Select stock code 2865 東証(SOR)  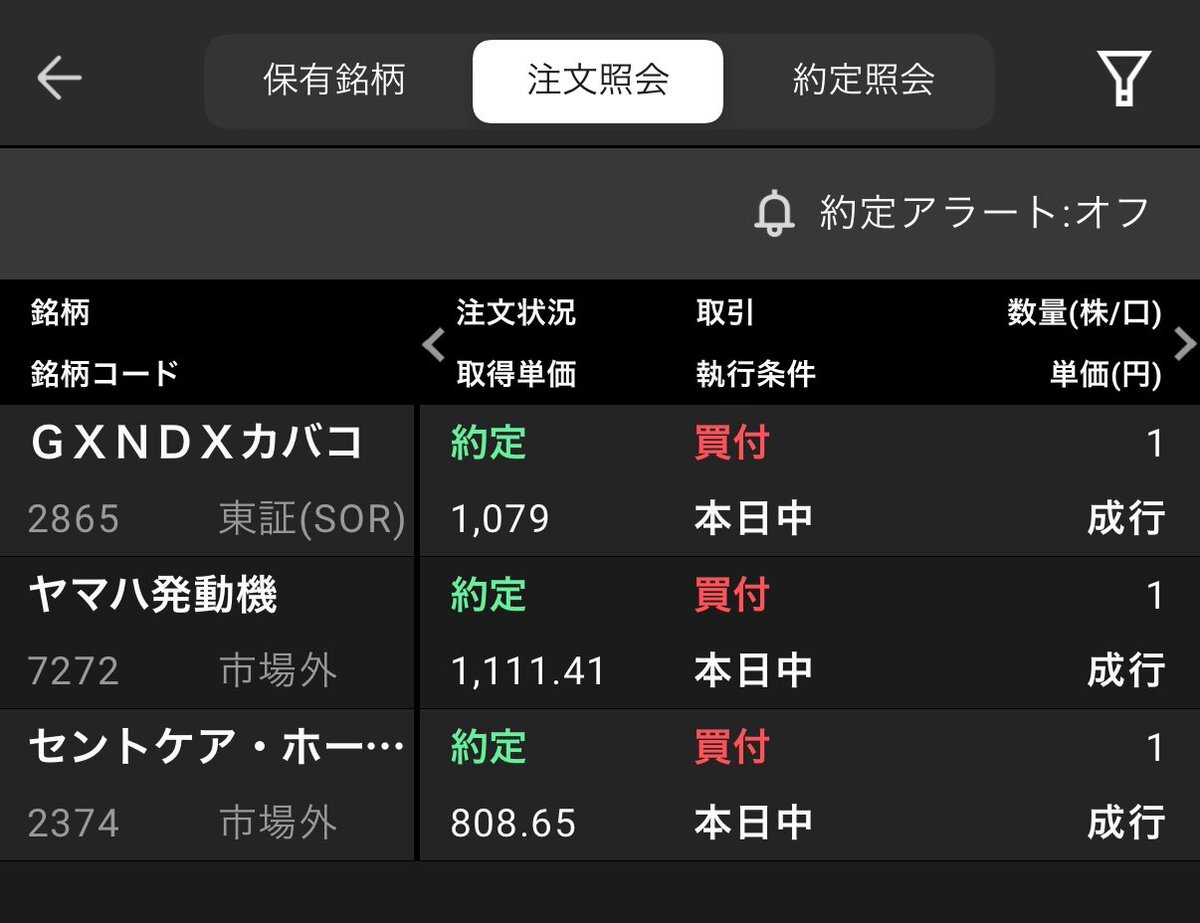click(x=217, y=519)
